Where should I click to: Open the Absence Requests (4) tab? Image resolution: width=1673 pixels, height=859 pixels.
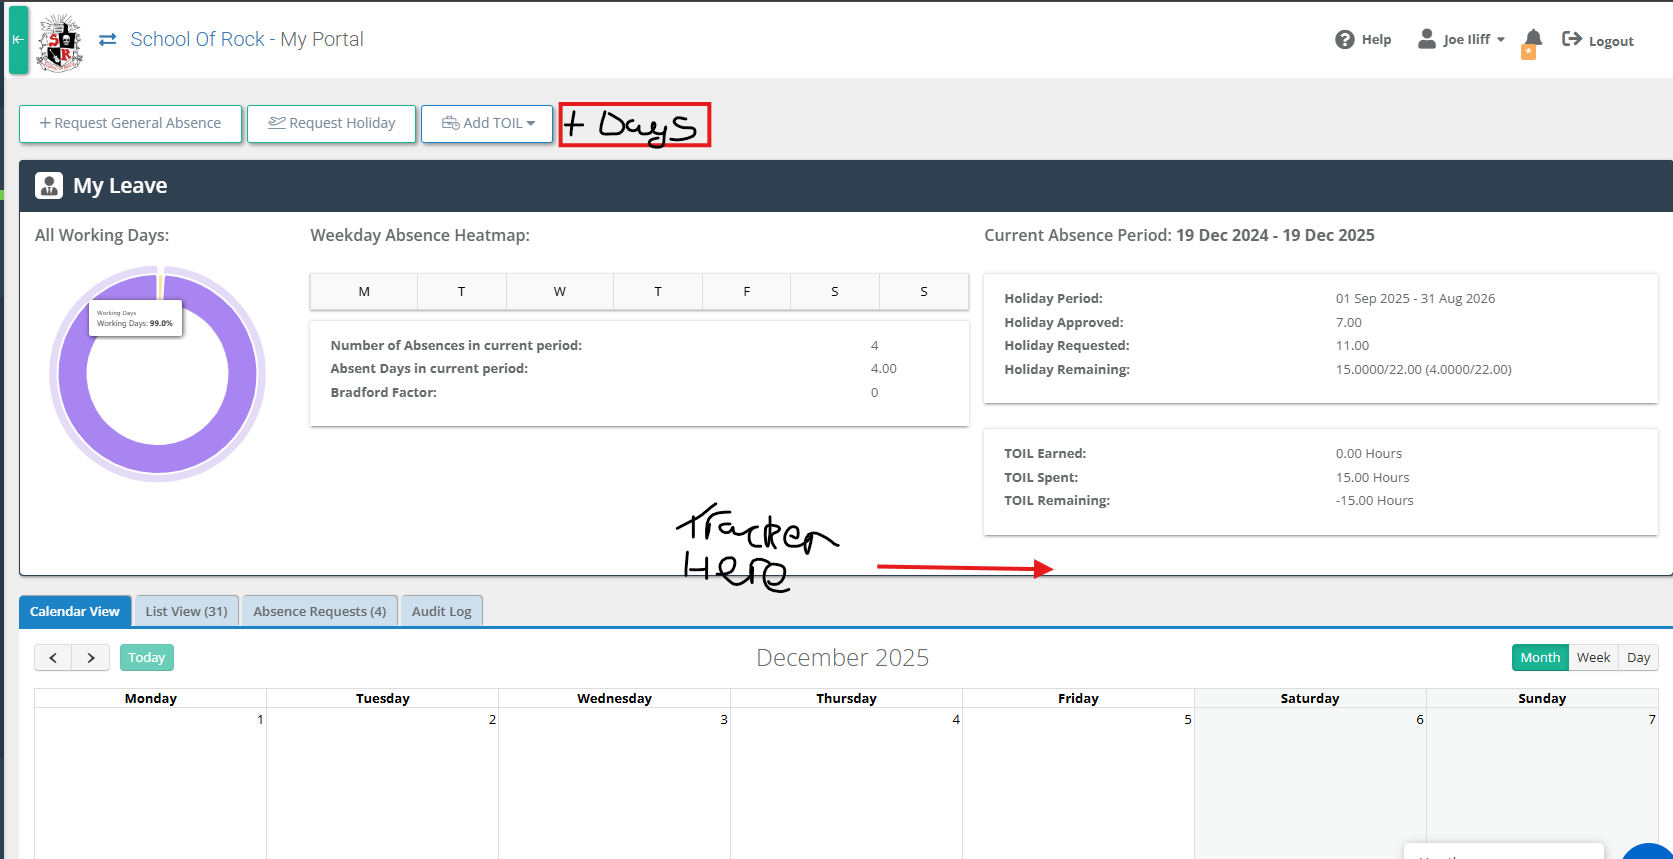point(319,611)
